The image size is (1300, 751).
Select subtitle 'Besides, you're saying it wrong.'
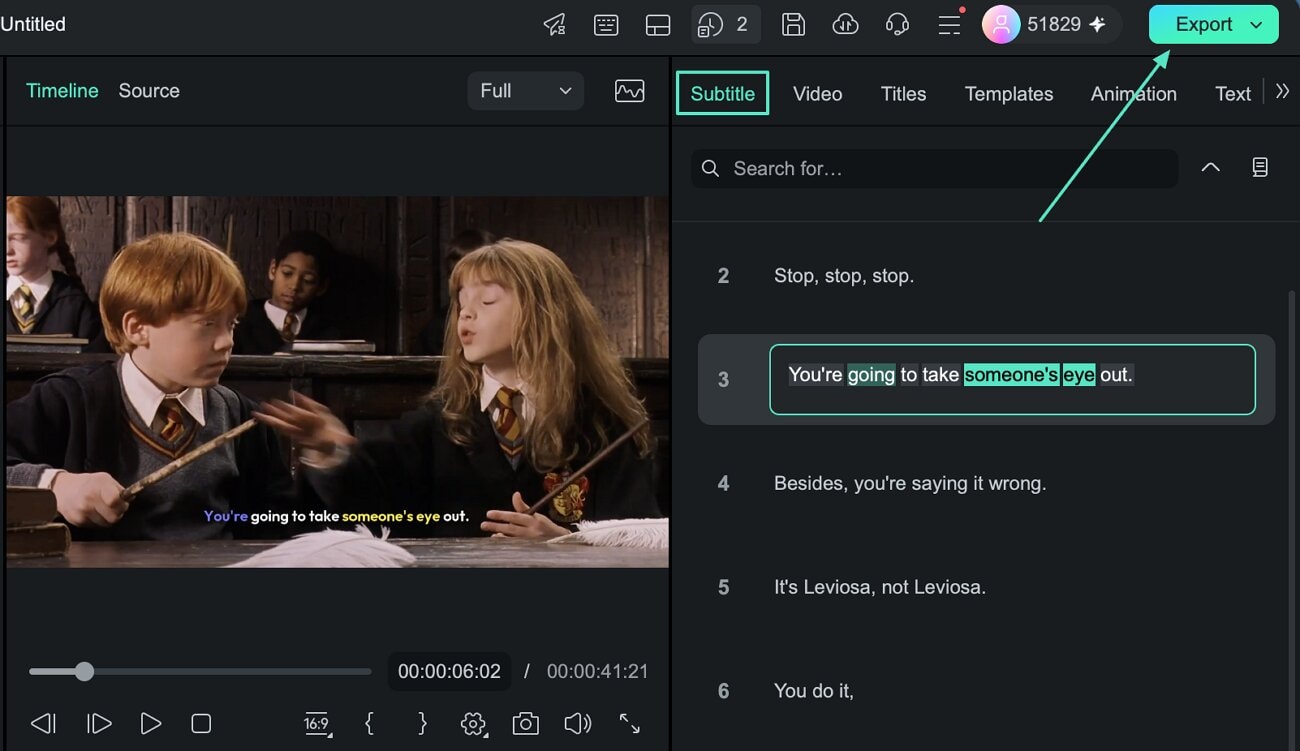909,484
